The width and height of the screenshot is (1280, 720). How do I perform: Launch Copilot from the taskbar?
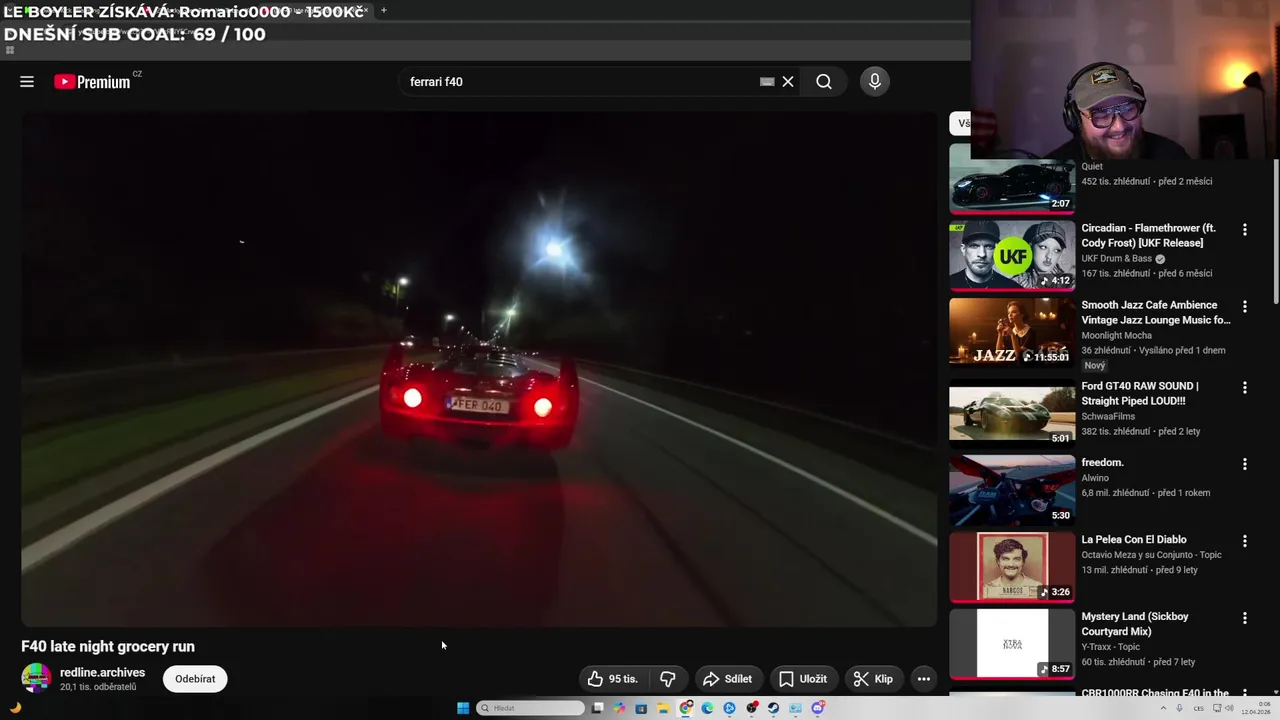[x=619, y=708]
